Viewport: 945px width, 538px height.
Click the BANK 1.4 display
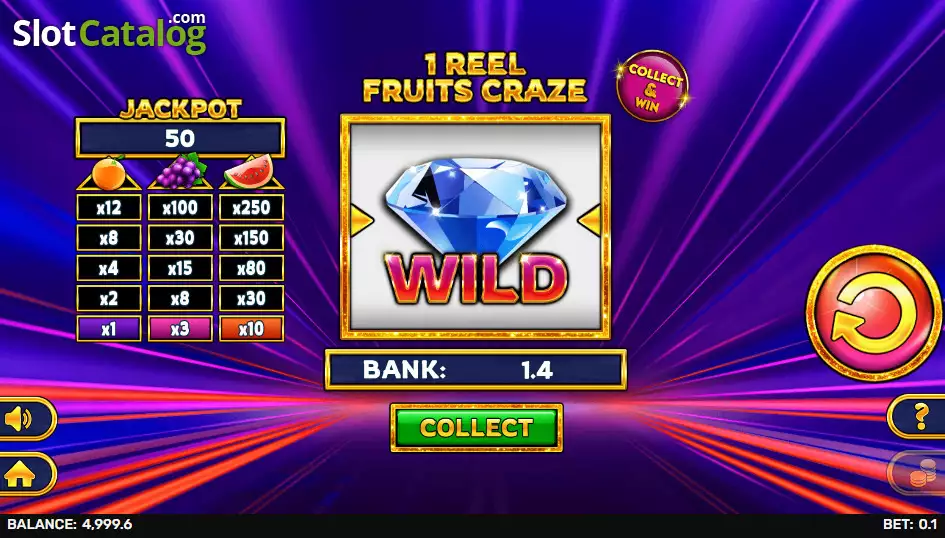point(476,370)
